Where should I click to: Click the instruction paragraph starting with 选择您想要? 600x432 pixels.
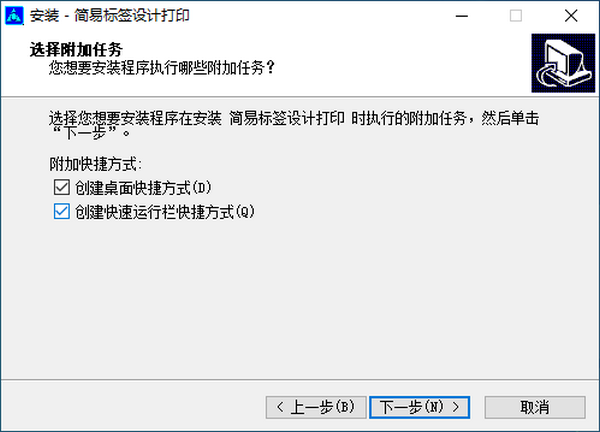coord(294,126)
